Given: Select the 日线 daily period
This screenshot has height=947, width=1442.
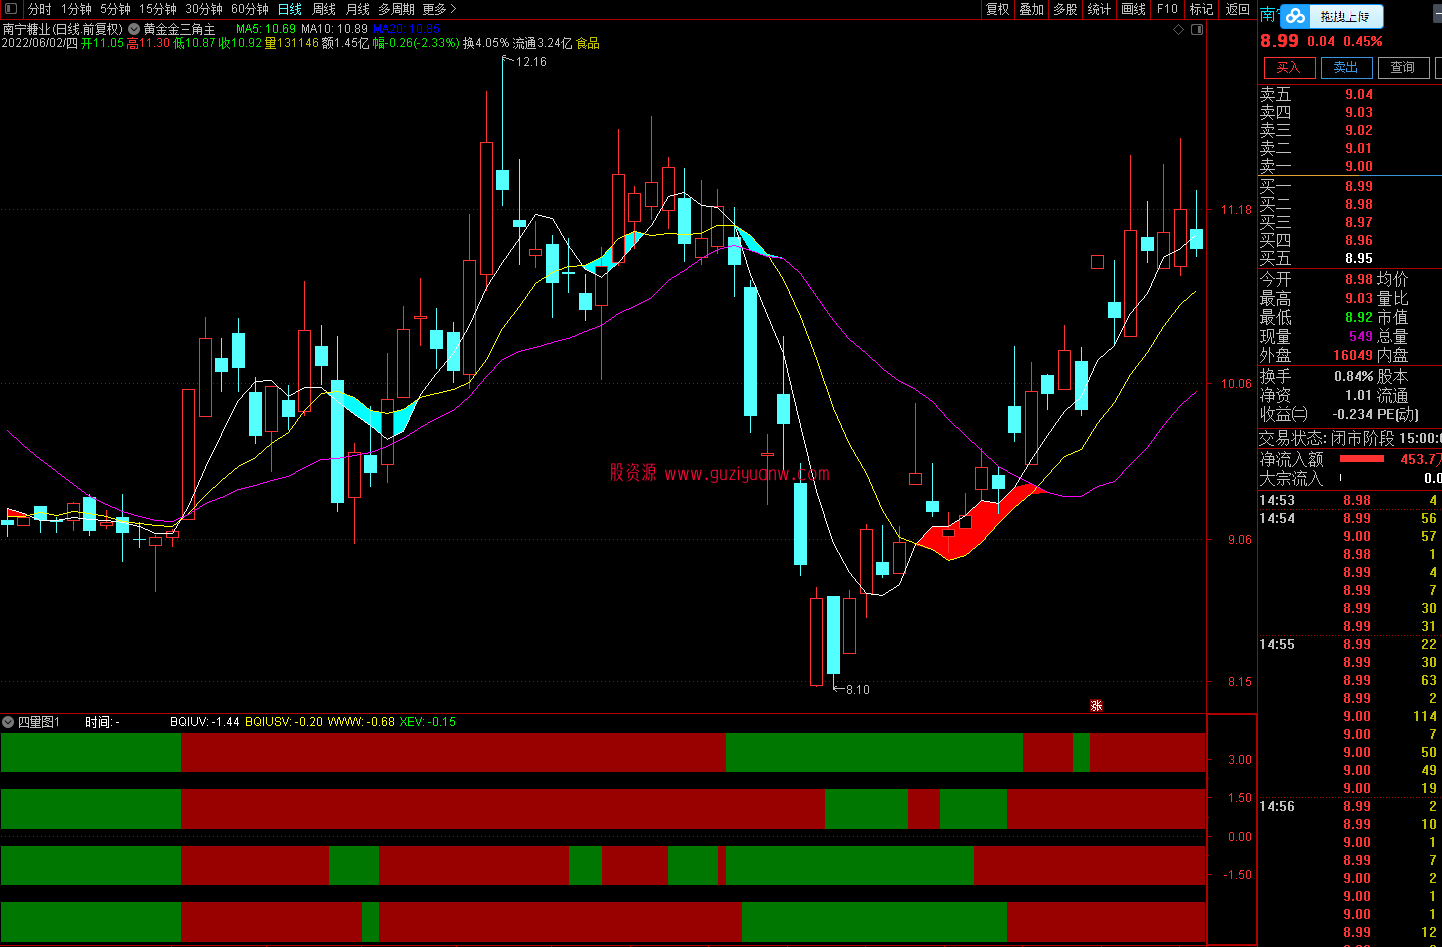Looking at the screenshot, I should (290, 9).
